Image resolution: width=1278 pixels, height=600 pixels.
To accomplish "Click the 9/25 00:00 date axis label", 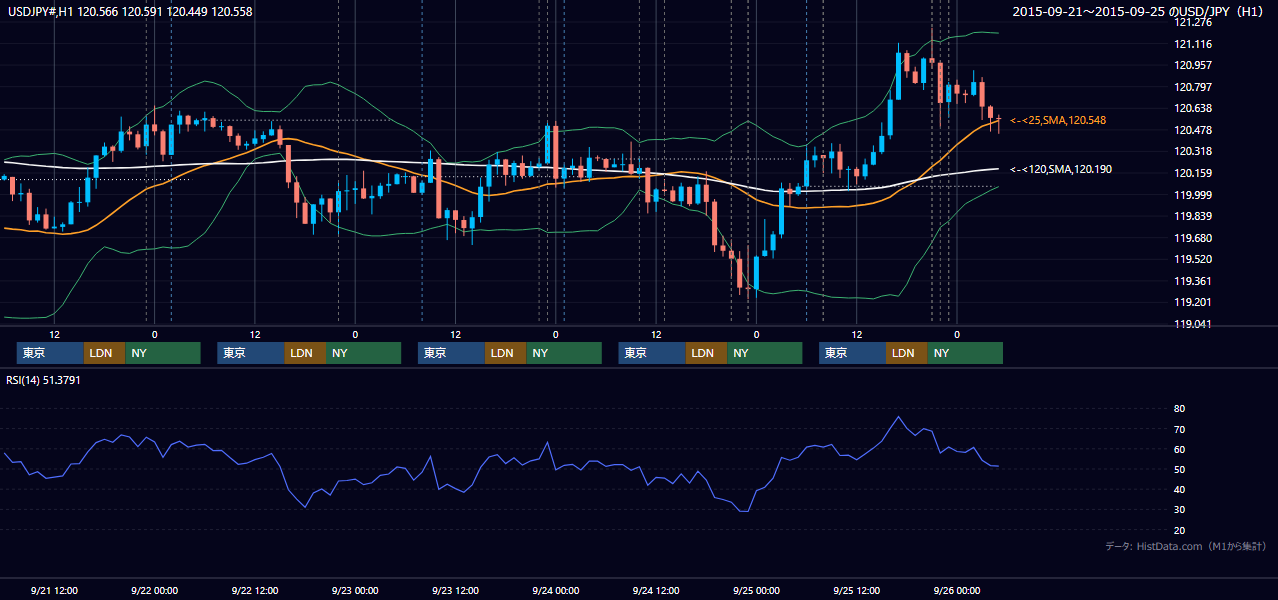I will [756, 590].
